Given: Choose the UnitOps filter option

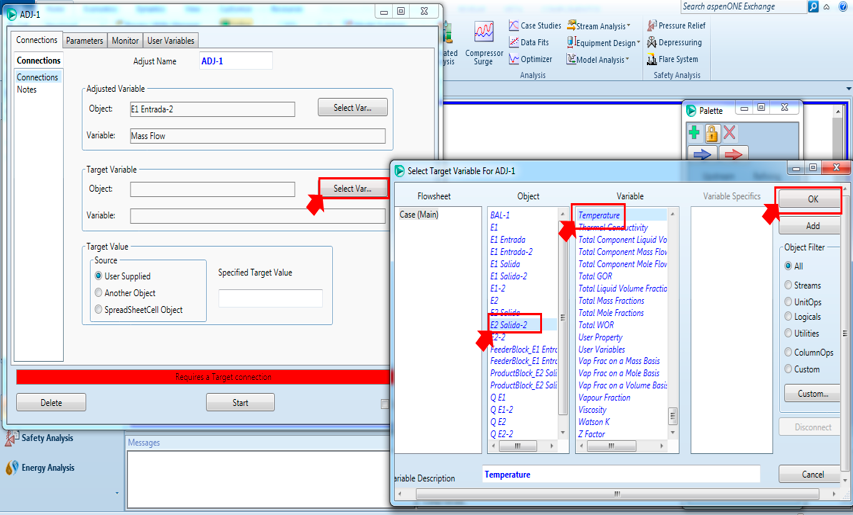Looking at the screenshot, I should coord(789,302).
